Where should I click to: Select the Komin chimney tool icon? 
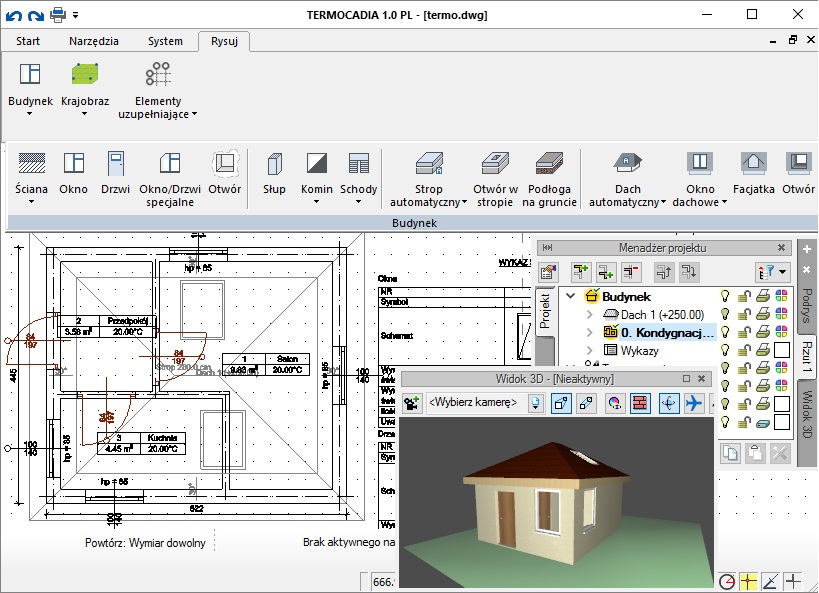(x=317, y=163)
